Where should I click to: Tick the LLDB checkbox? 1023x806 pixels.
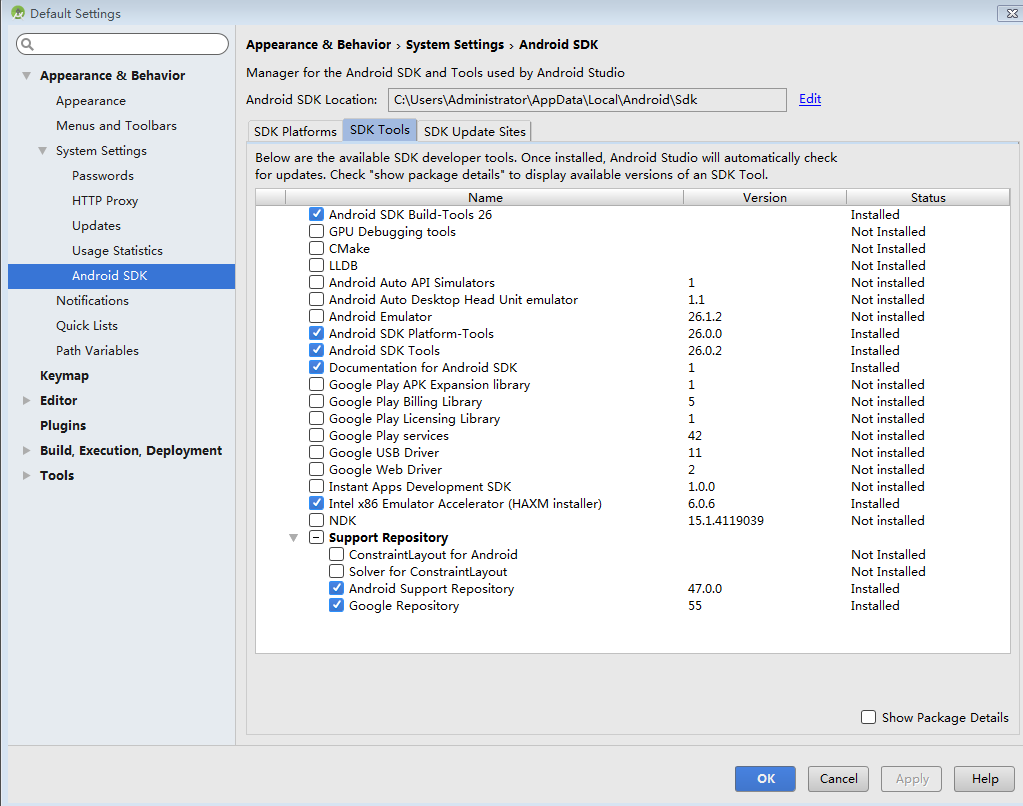click(316, 264)
